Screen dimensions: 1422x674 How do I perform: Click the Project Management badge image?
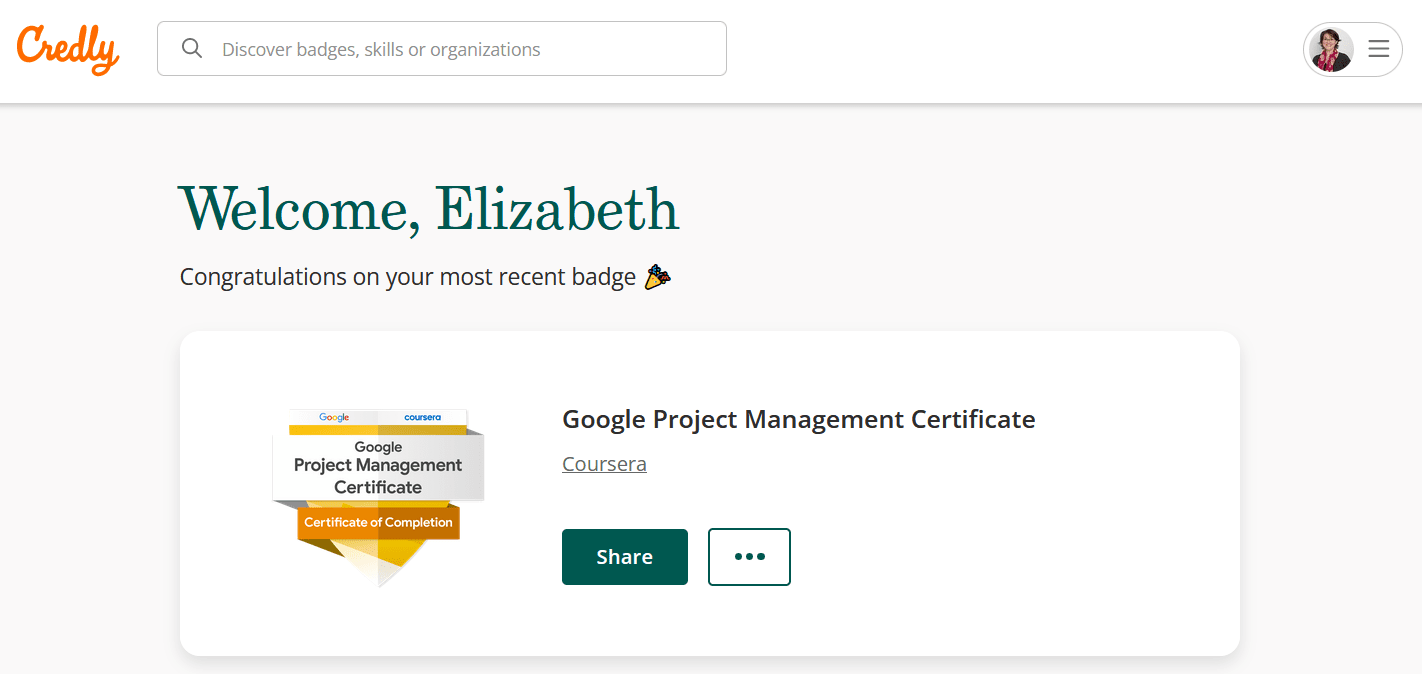pos(378,497)
